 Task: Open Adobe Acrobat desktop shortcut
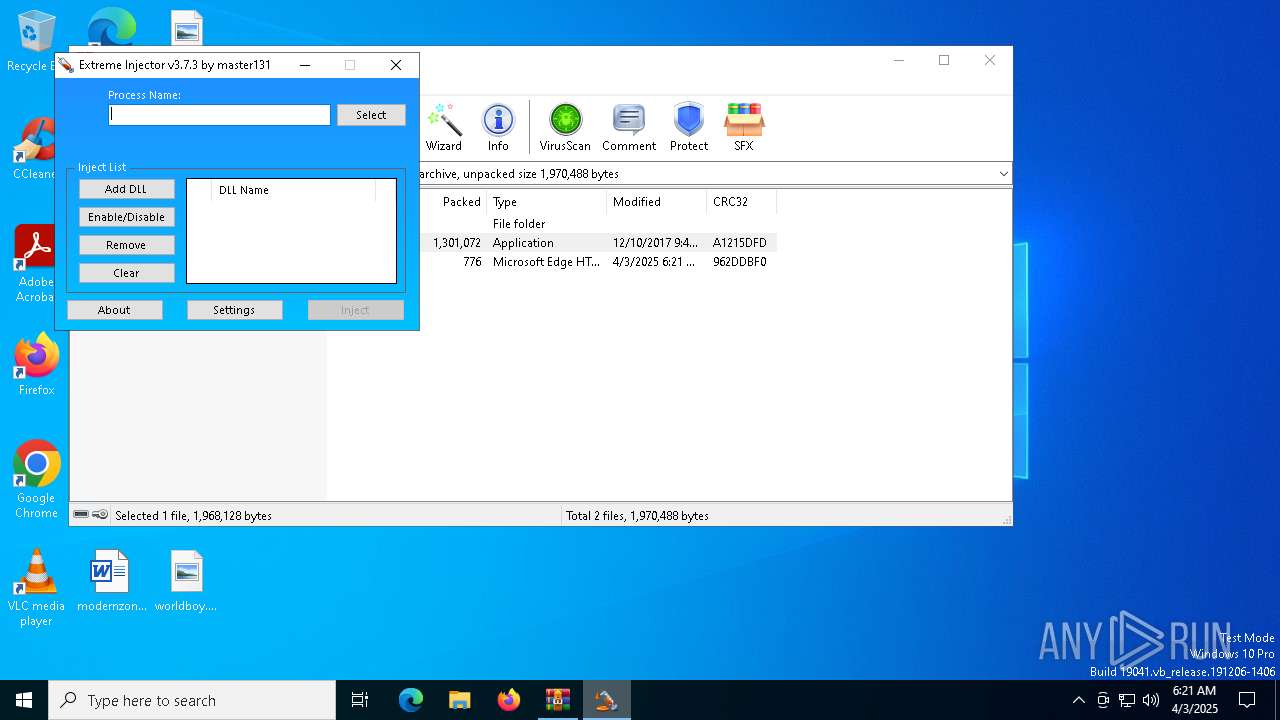click(35, 264)
